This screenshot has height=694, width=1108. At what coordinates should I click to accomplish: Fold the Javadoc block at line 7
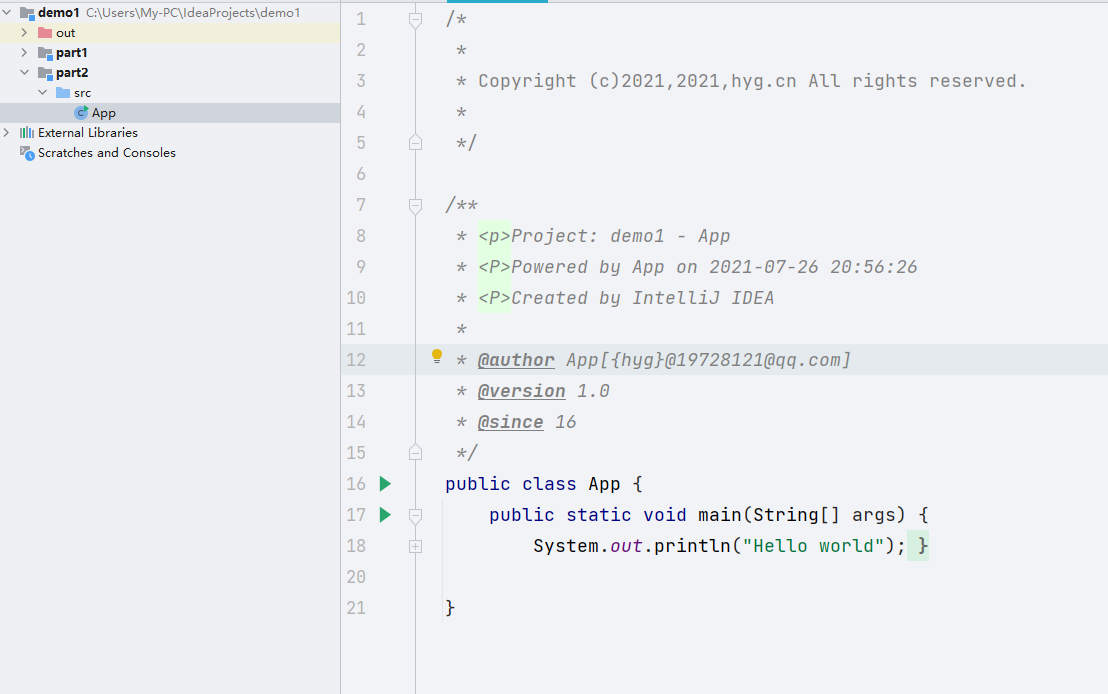(416, 206)
